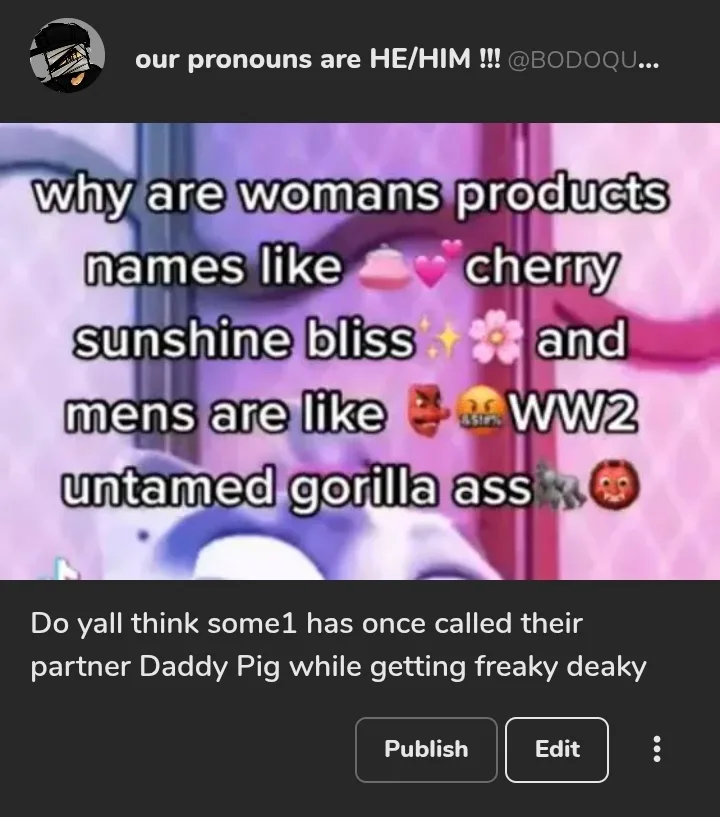The image size is (720, 817).
Task: Click the caption text about Daddy Pig
Action: (x=339, y=645)
